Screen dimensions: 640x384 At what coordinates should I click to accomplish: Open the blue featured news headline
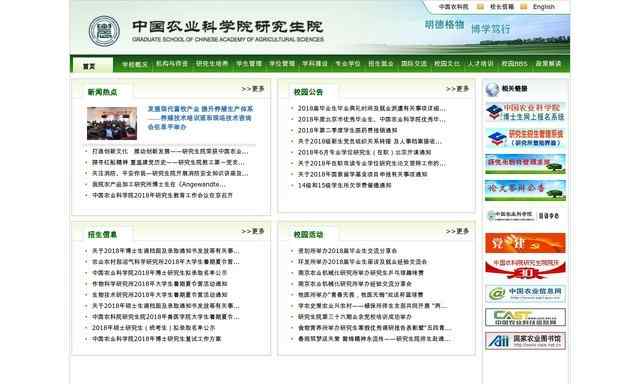[x=200, y=118]
